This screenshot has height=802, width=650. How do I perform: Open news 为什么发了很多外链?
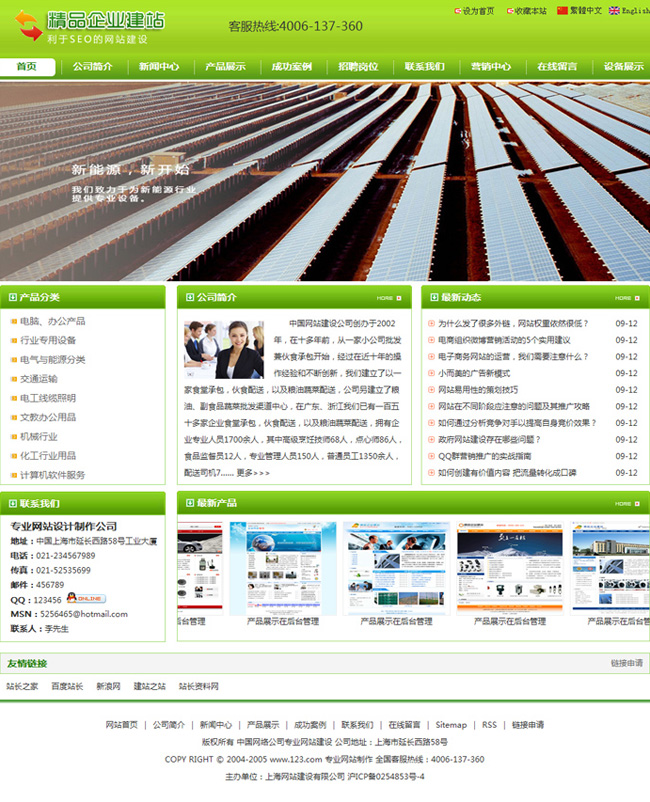click(x=513, y=323)
